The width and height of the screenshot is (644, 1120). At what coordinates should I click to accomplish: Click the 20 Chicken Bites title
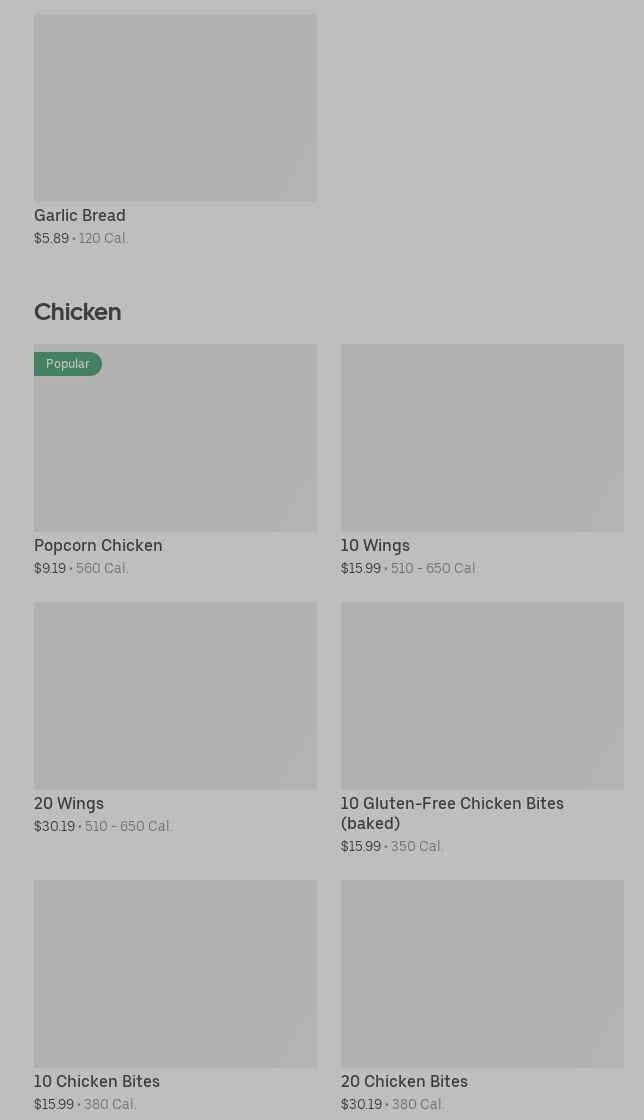tap(404, 1081)
